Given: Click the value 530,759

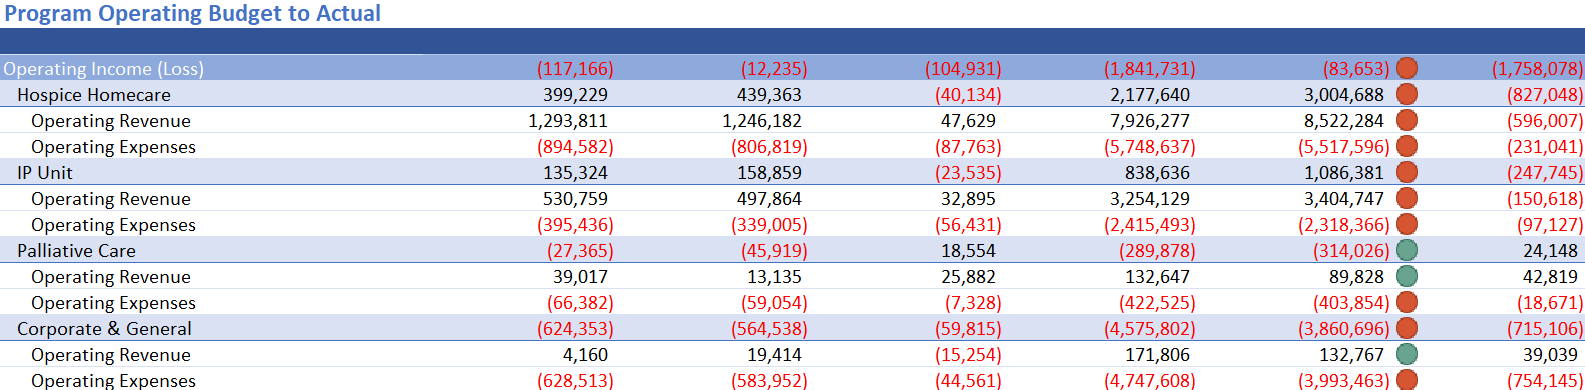Looking at the screenshot, I should (575, 199).
